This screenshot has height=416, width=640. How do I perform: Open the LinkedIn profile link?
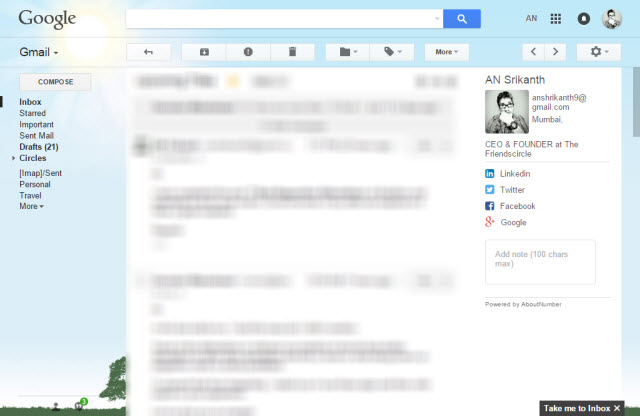click(x=515, y=174)
